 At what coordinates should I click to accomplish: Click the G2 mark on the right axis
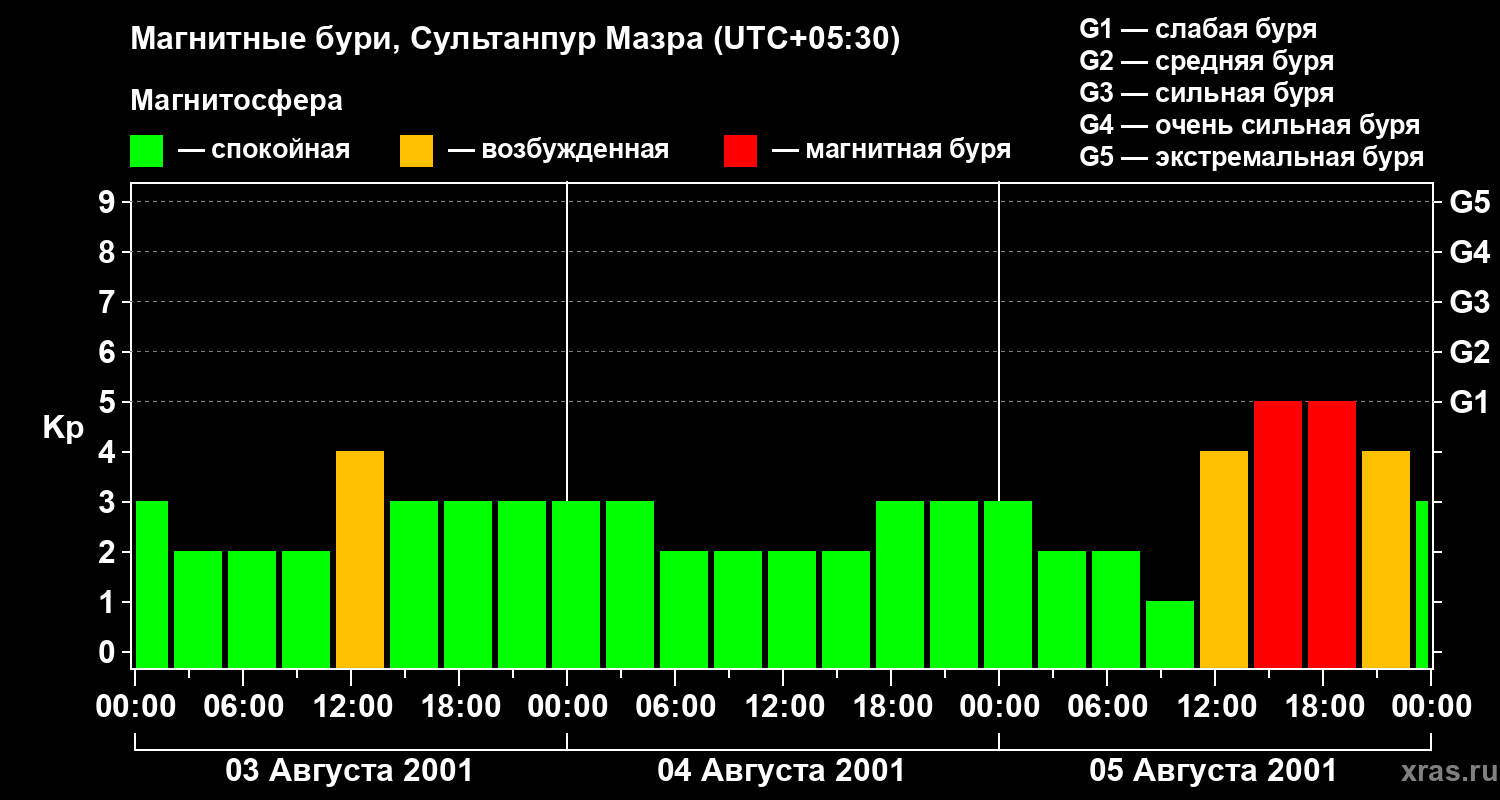tap(1470, 352)
